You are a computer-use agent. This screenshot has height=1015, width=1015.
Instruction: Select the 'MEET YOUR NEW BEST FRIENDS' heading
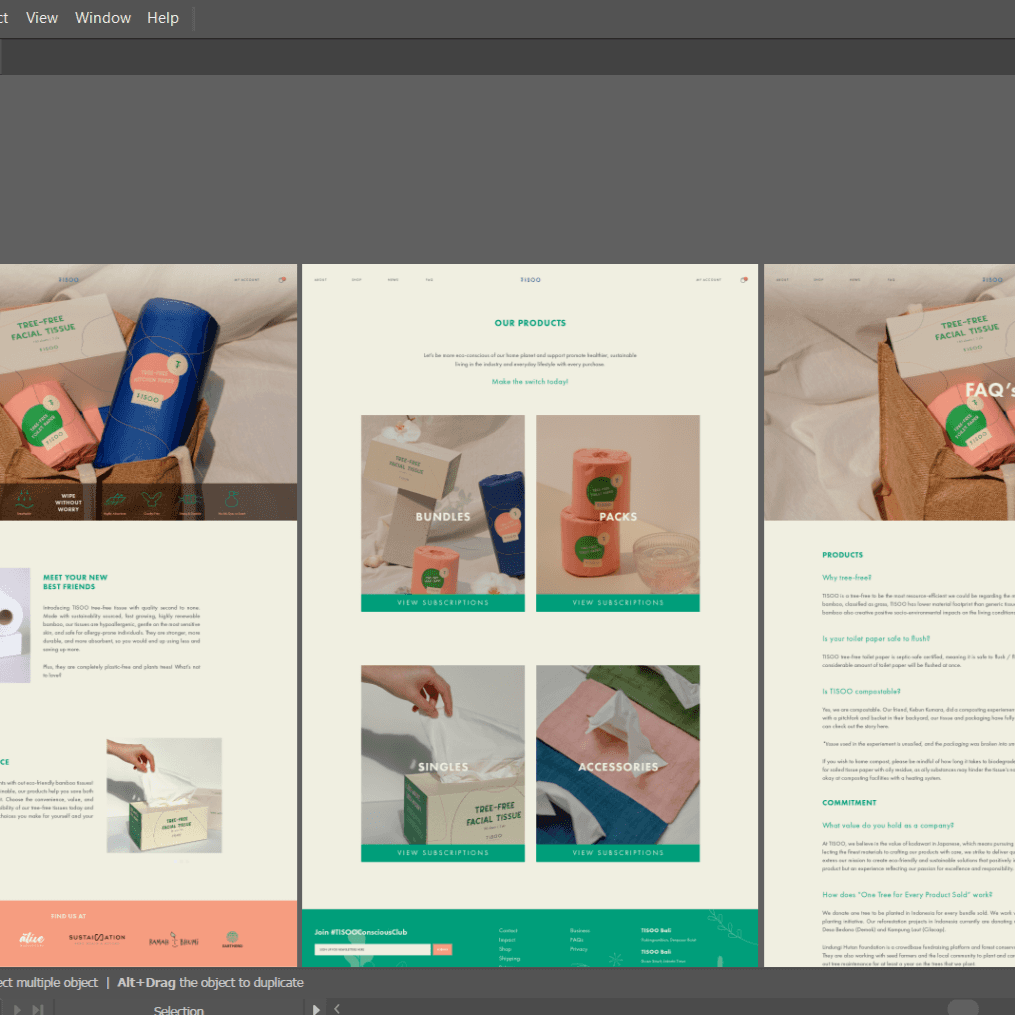tap(75, 582)
